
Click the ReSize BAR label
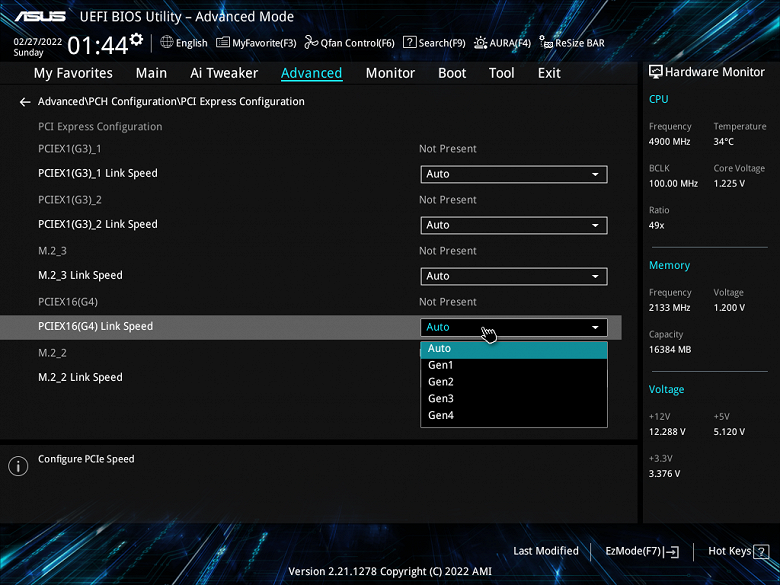coord(580,43)
